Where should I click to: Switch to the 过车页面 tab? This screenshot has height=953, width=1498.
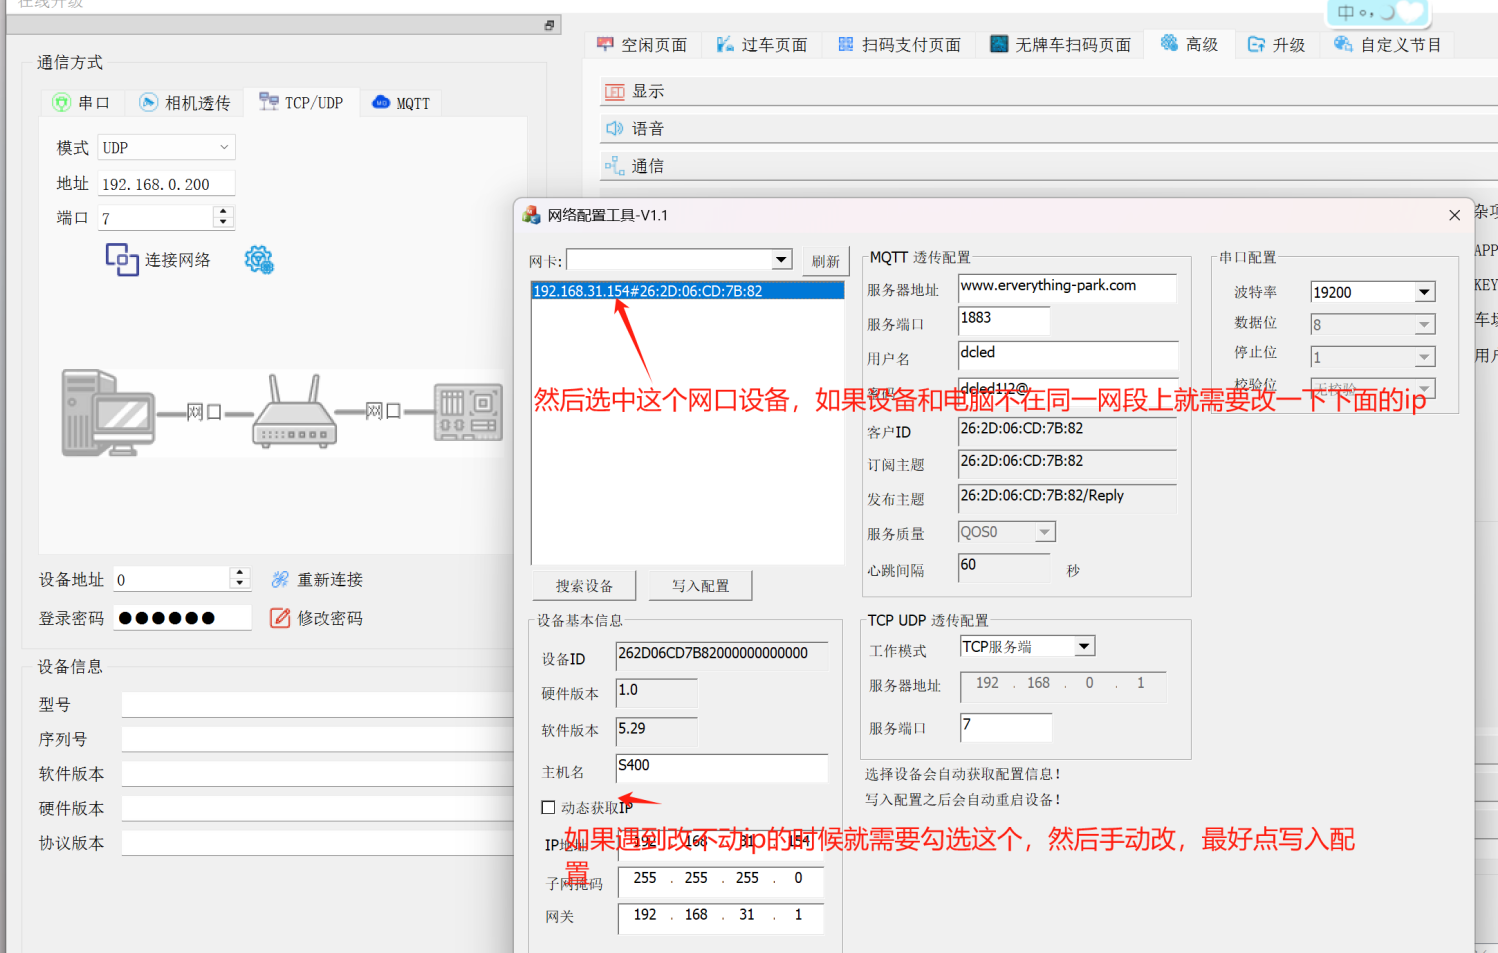click(763, 45)
